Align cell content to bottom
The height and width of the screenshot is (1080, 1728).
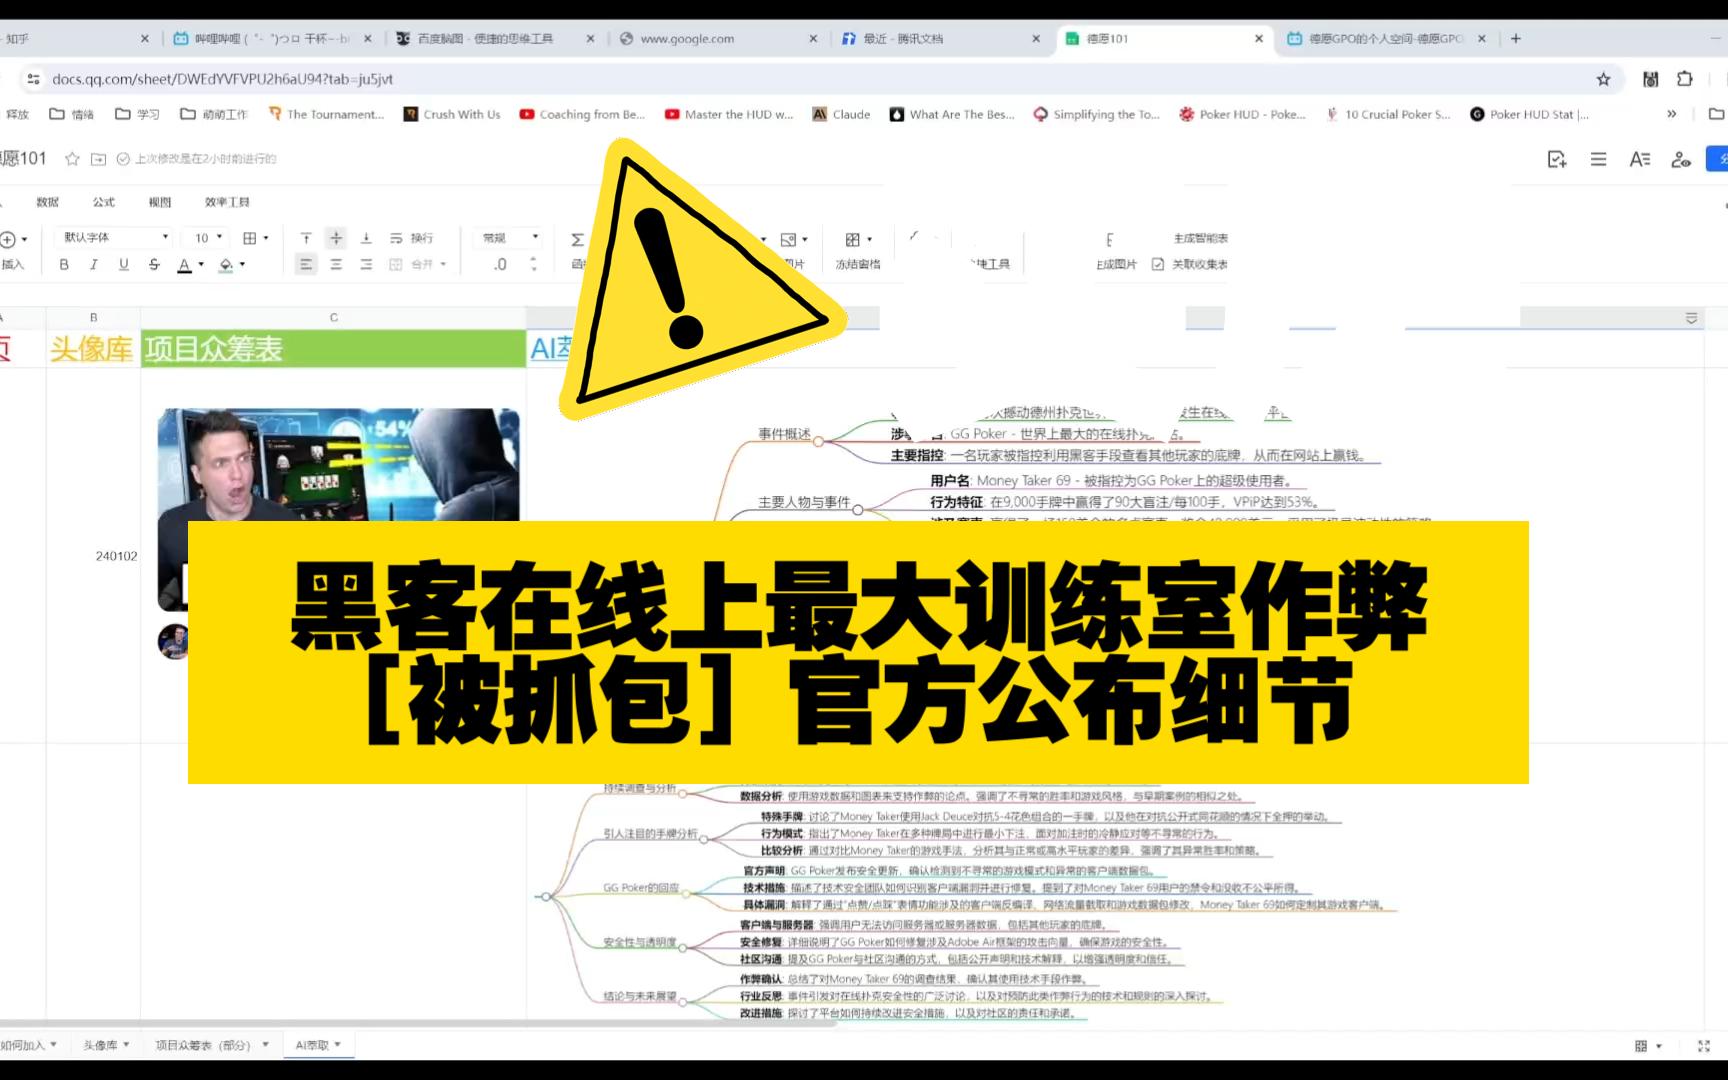(x=366, y=238)
